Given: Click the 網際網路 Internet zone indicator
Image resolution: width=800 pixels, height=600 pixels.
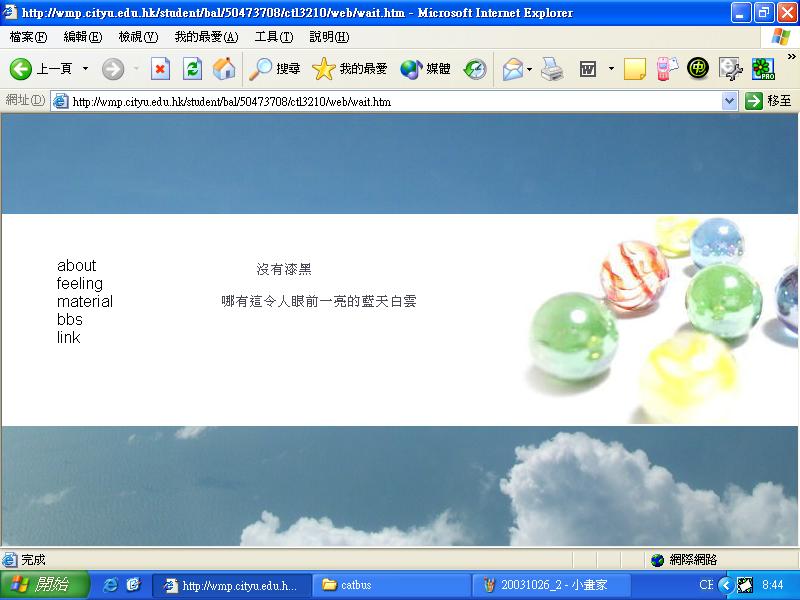Looking at the screenshot, I should click(684, 560).
